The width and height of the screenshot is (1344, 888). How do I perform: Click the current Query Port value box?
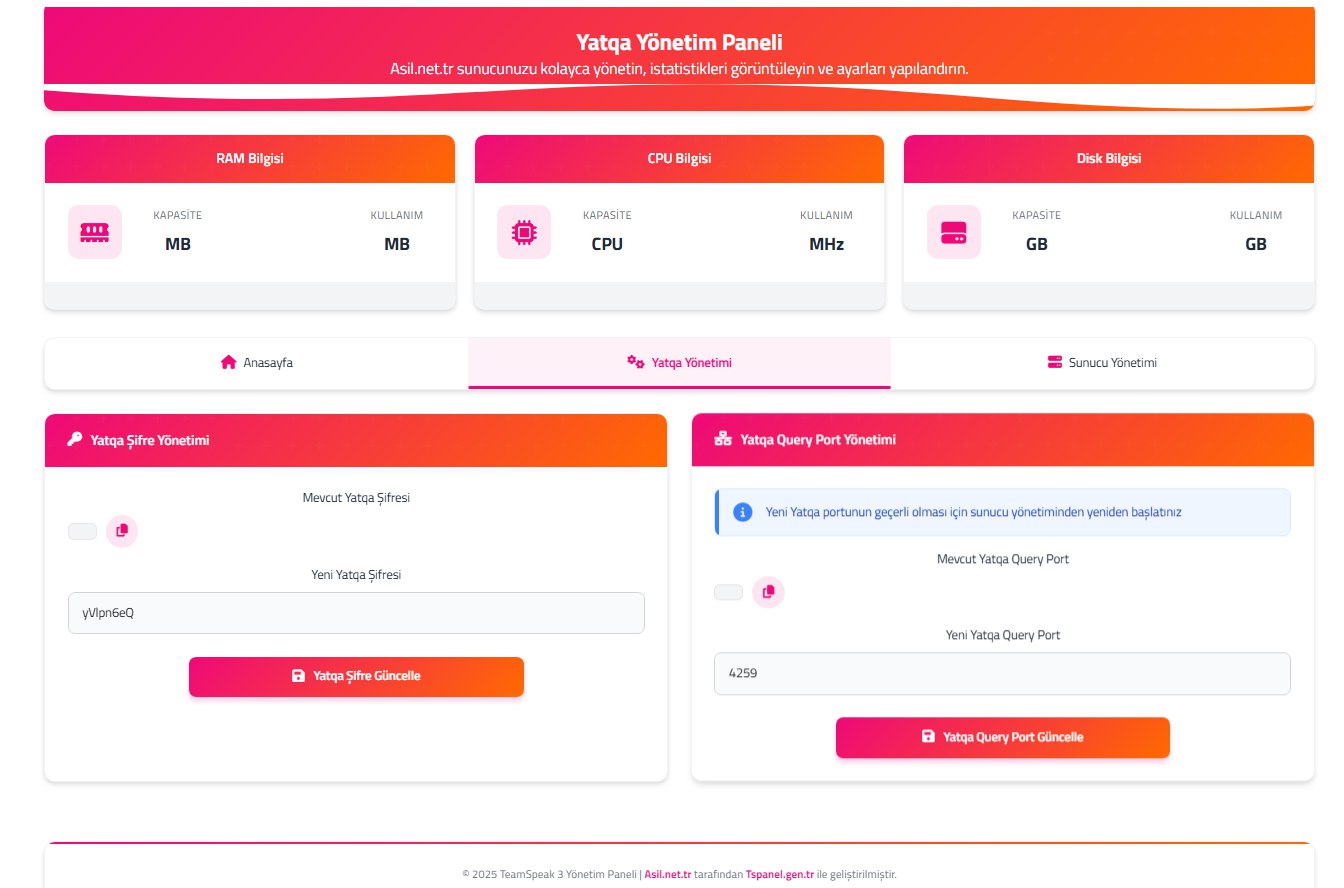(x=728, y=592)
